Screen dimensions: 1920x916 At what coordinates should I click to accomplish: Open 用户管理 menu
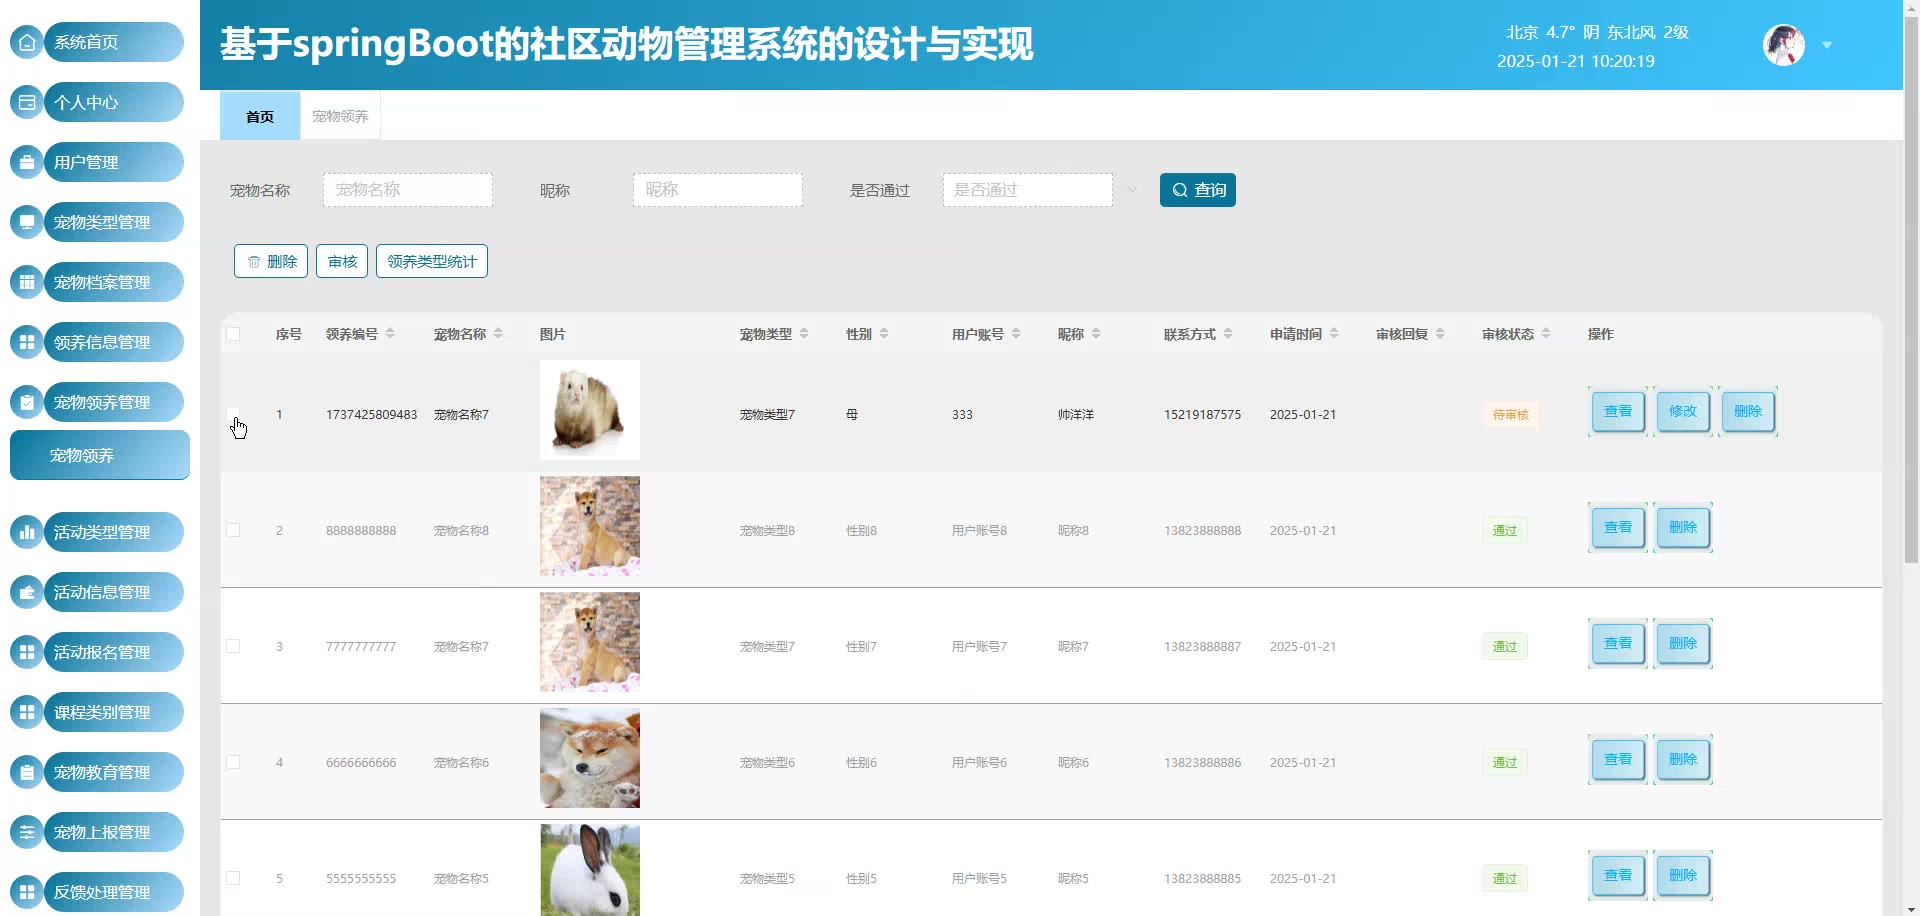[x=114, y=162]
